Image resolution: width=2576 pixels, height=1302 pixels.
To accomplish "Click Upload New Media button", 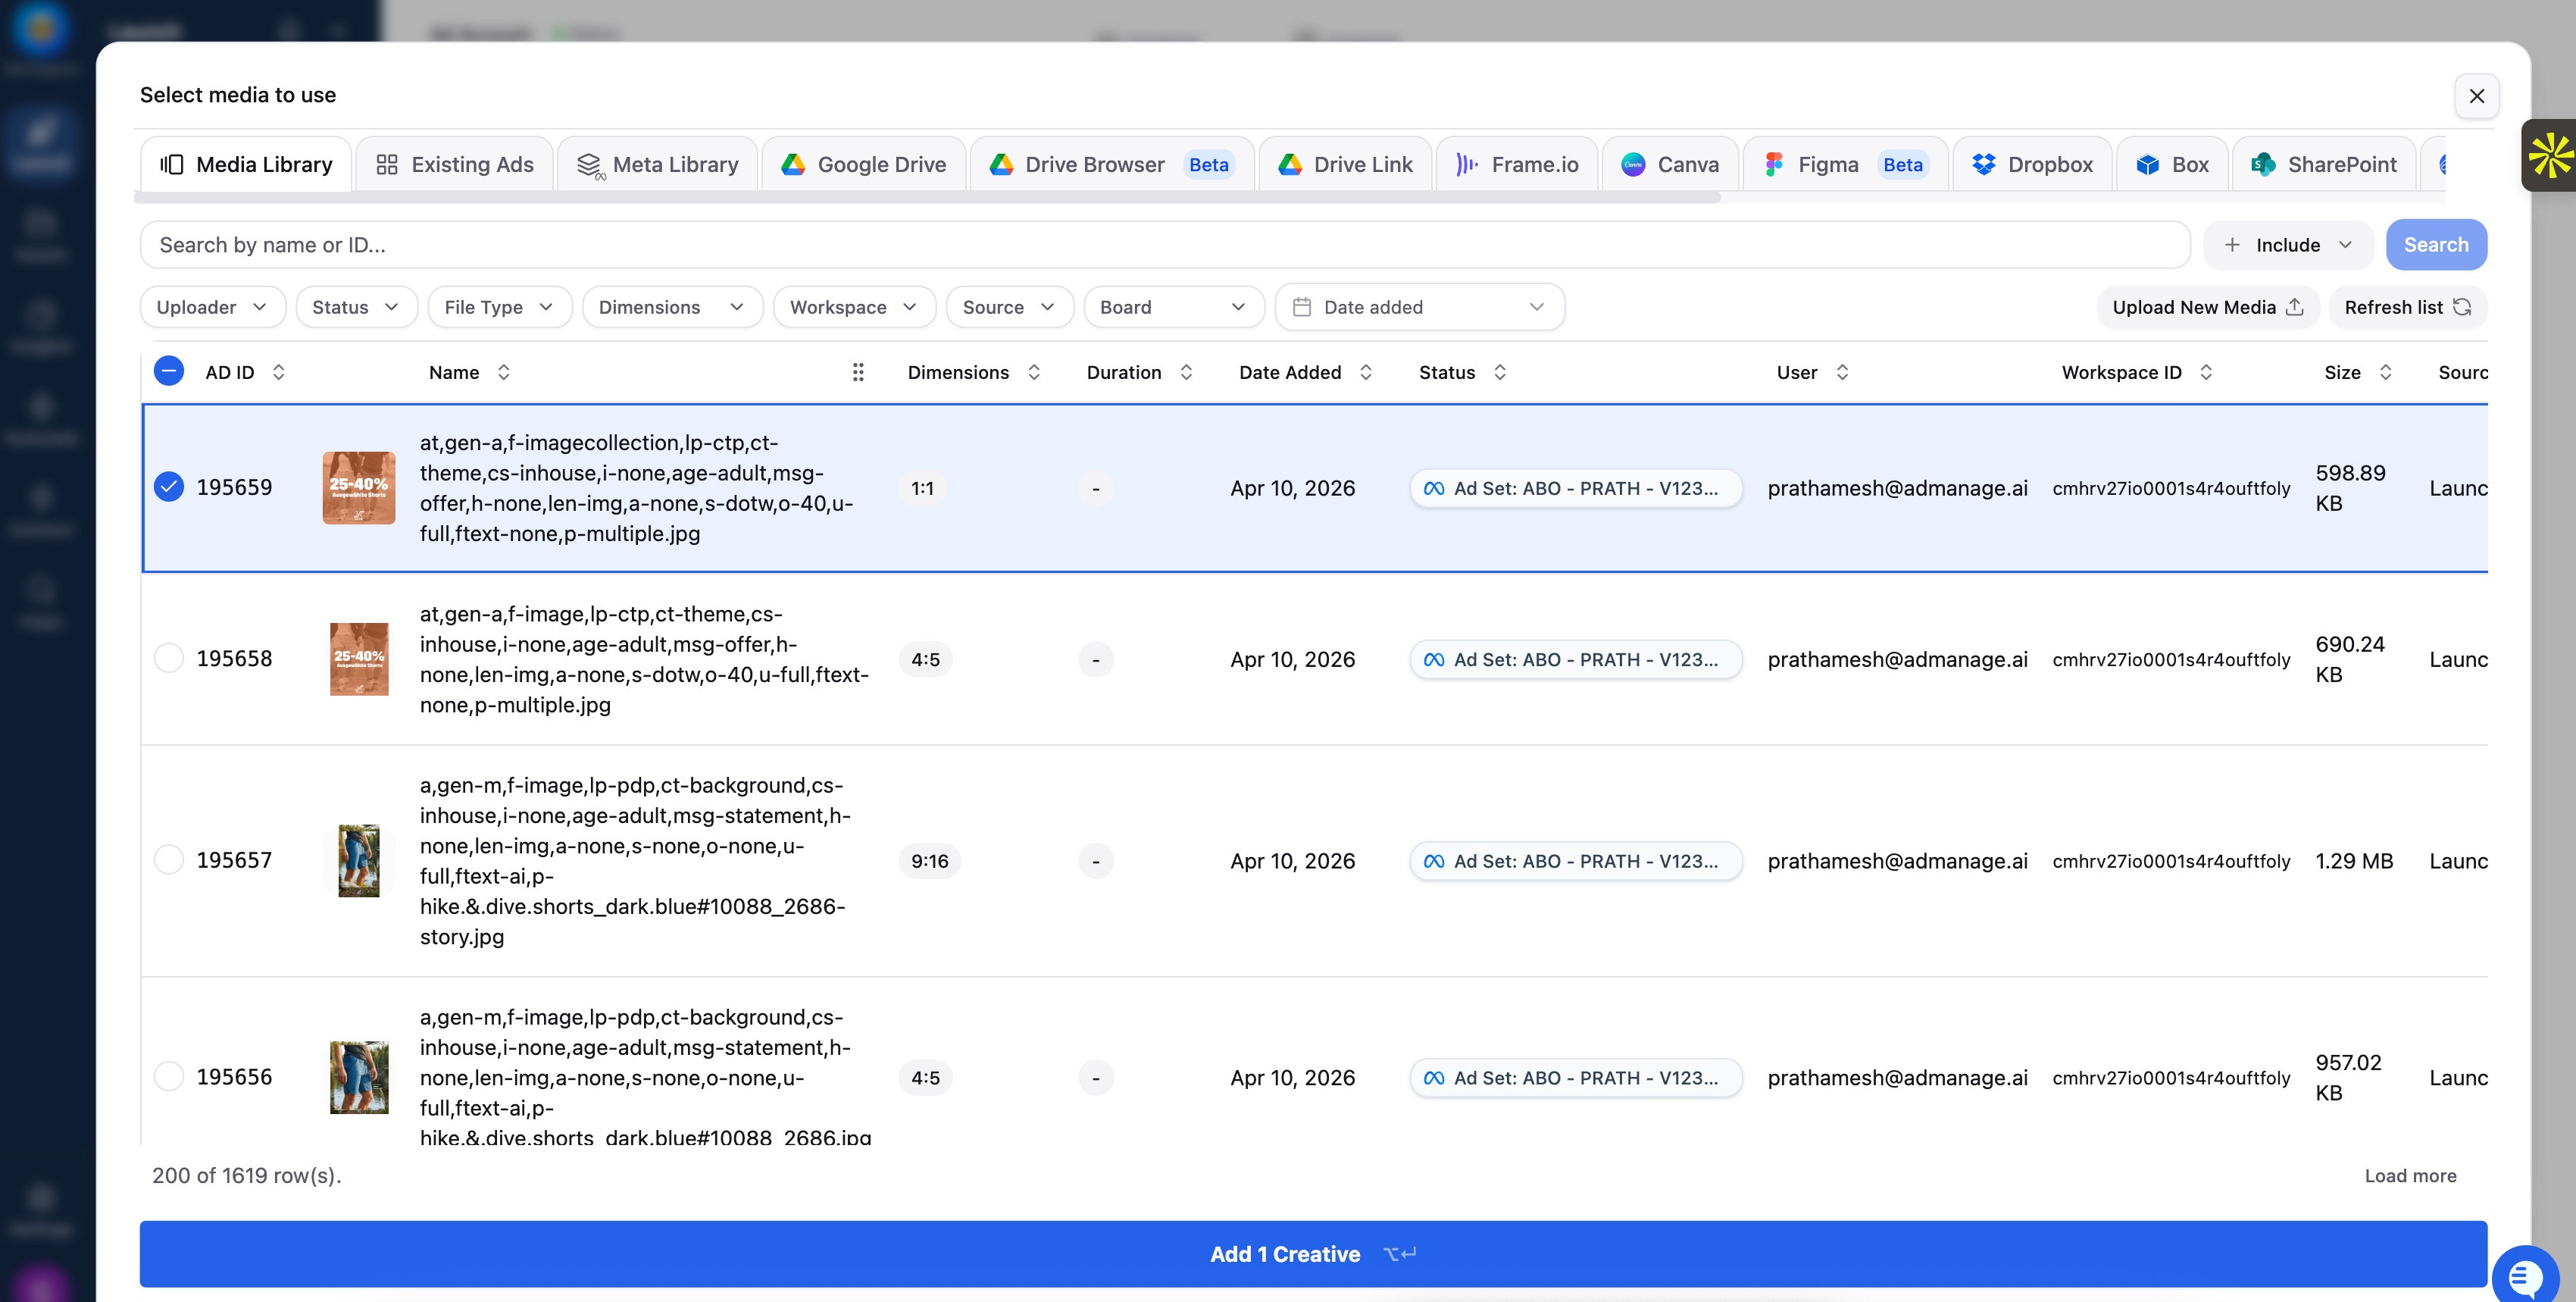I will pos(2208,307).
